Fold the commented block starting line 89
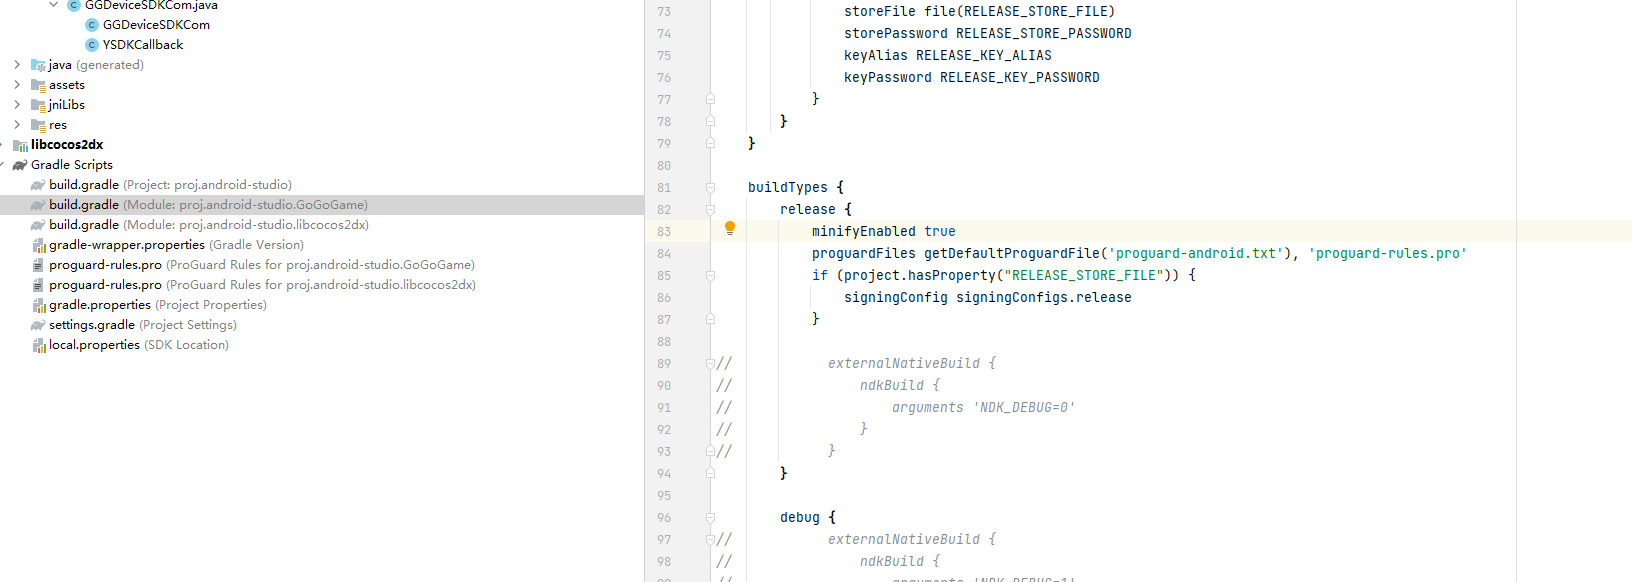Image resolution: width=1632 pixels, height=582 pixels. coord(710,363)
